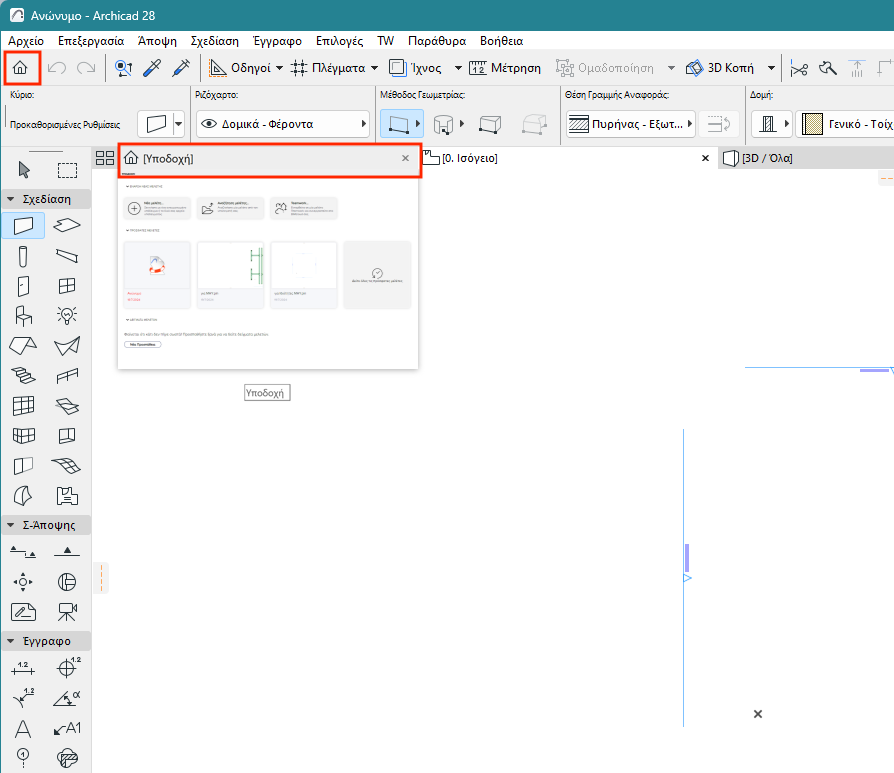Select the Stair tool
Image resolution: width=894 pixels, height=773 pixels.
pyautogui.click(x=23, y=375)
